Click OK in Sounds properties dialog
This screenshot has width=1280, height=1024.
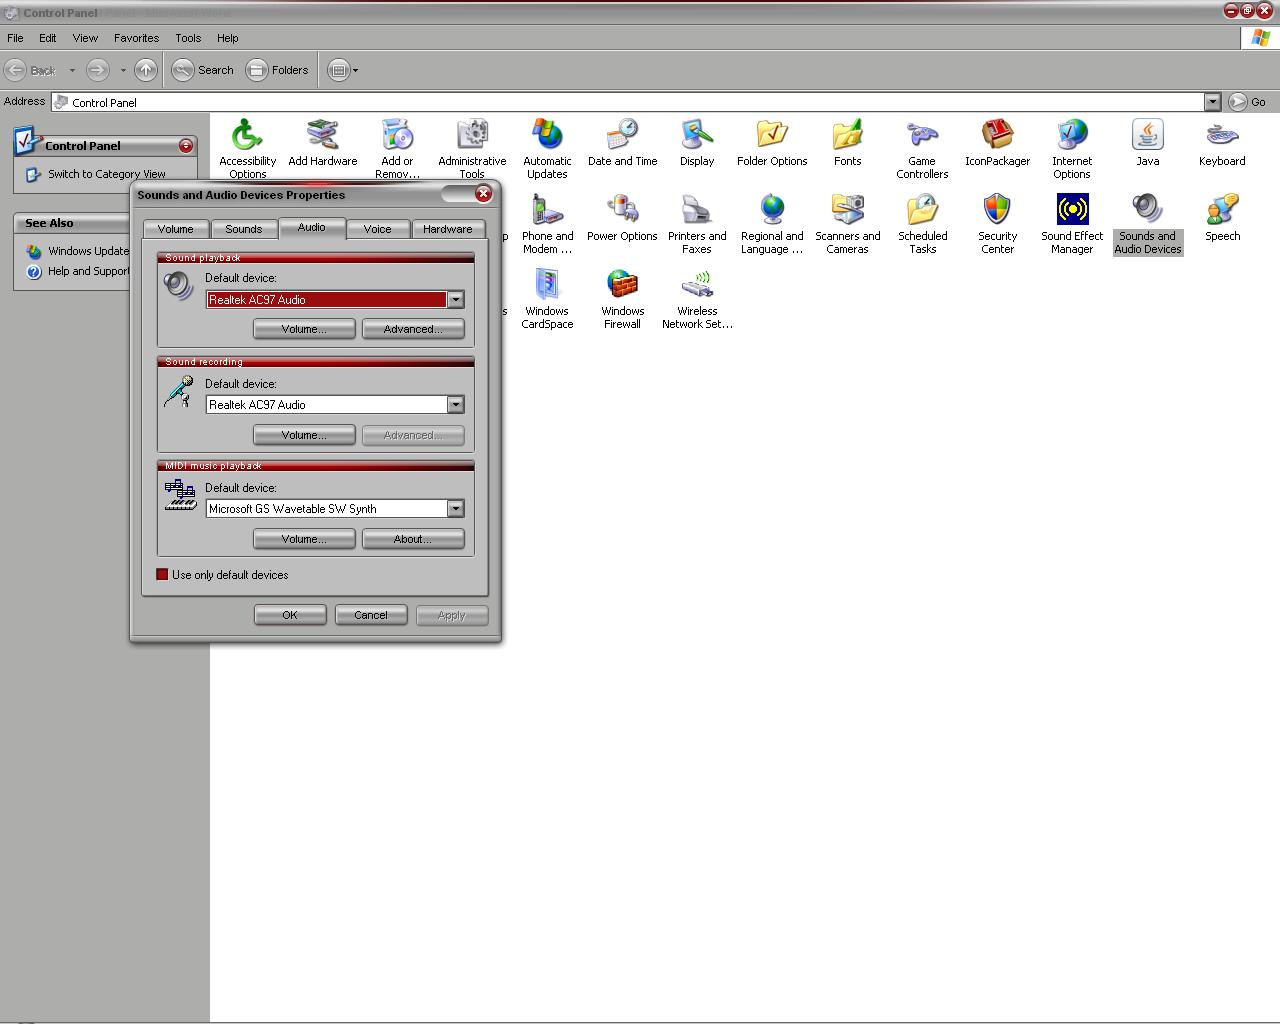tap(290, 615)
